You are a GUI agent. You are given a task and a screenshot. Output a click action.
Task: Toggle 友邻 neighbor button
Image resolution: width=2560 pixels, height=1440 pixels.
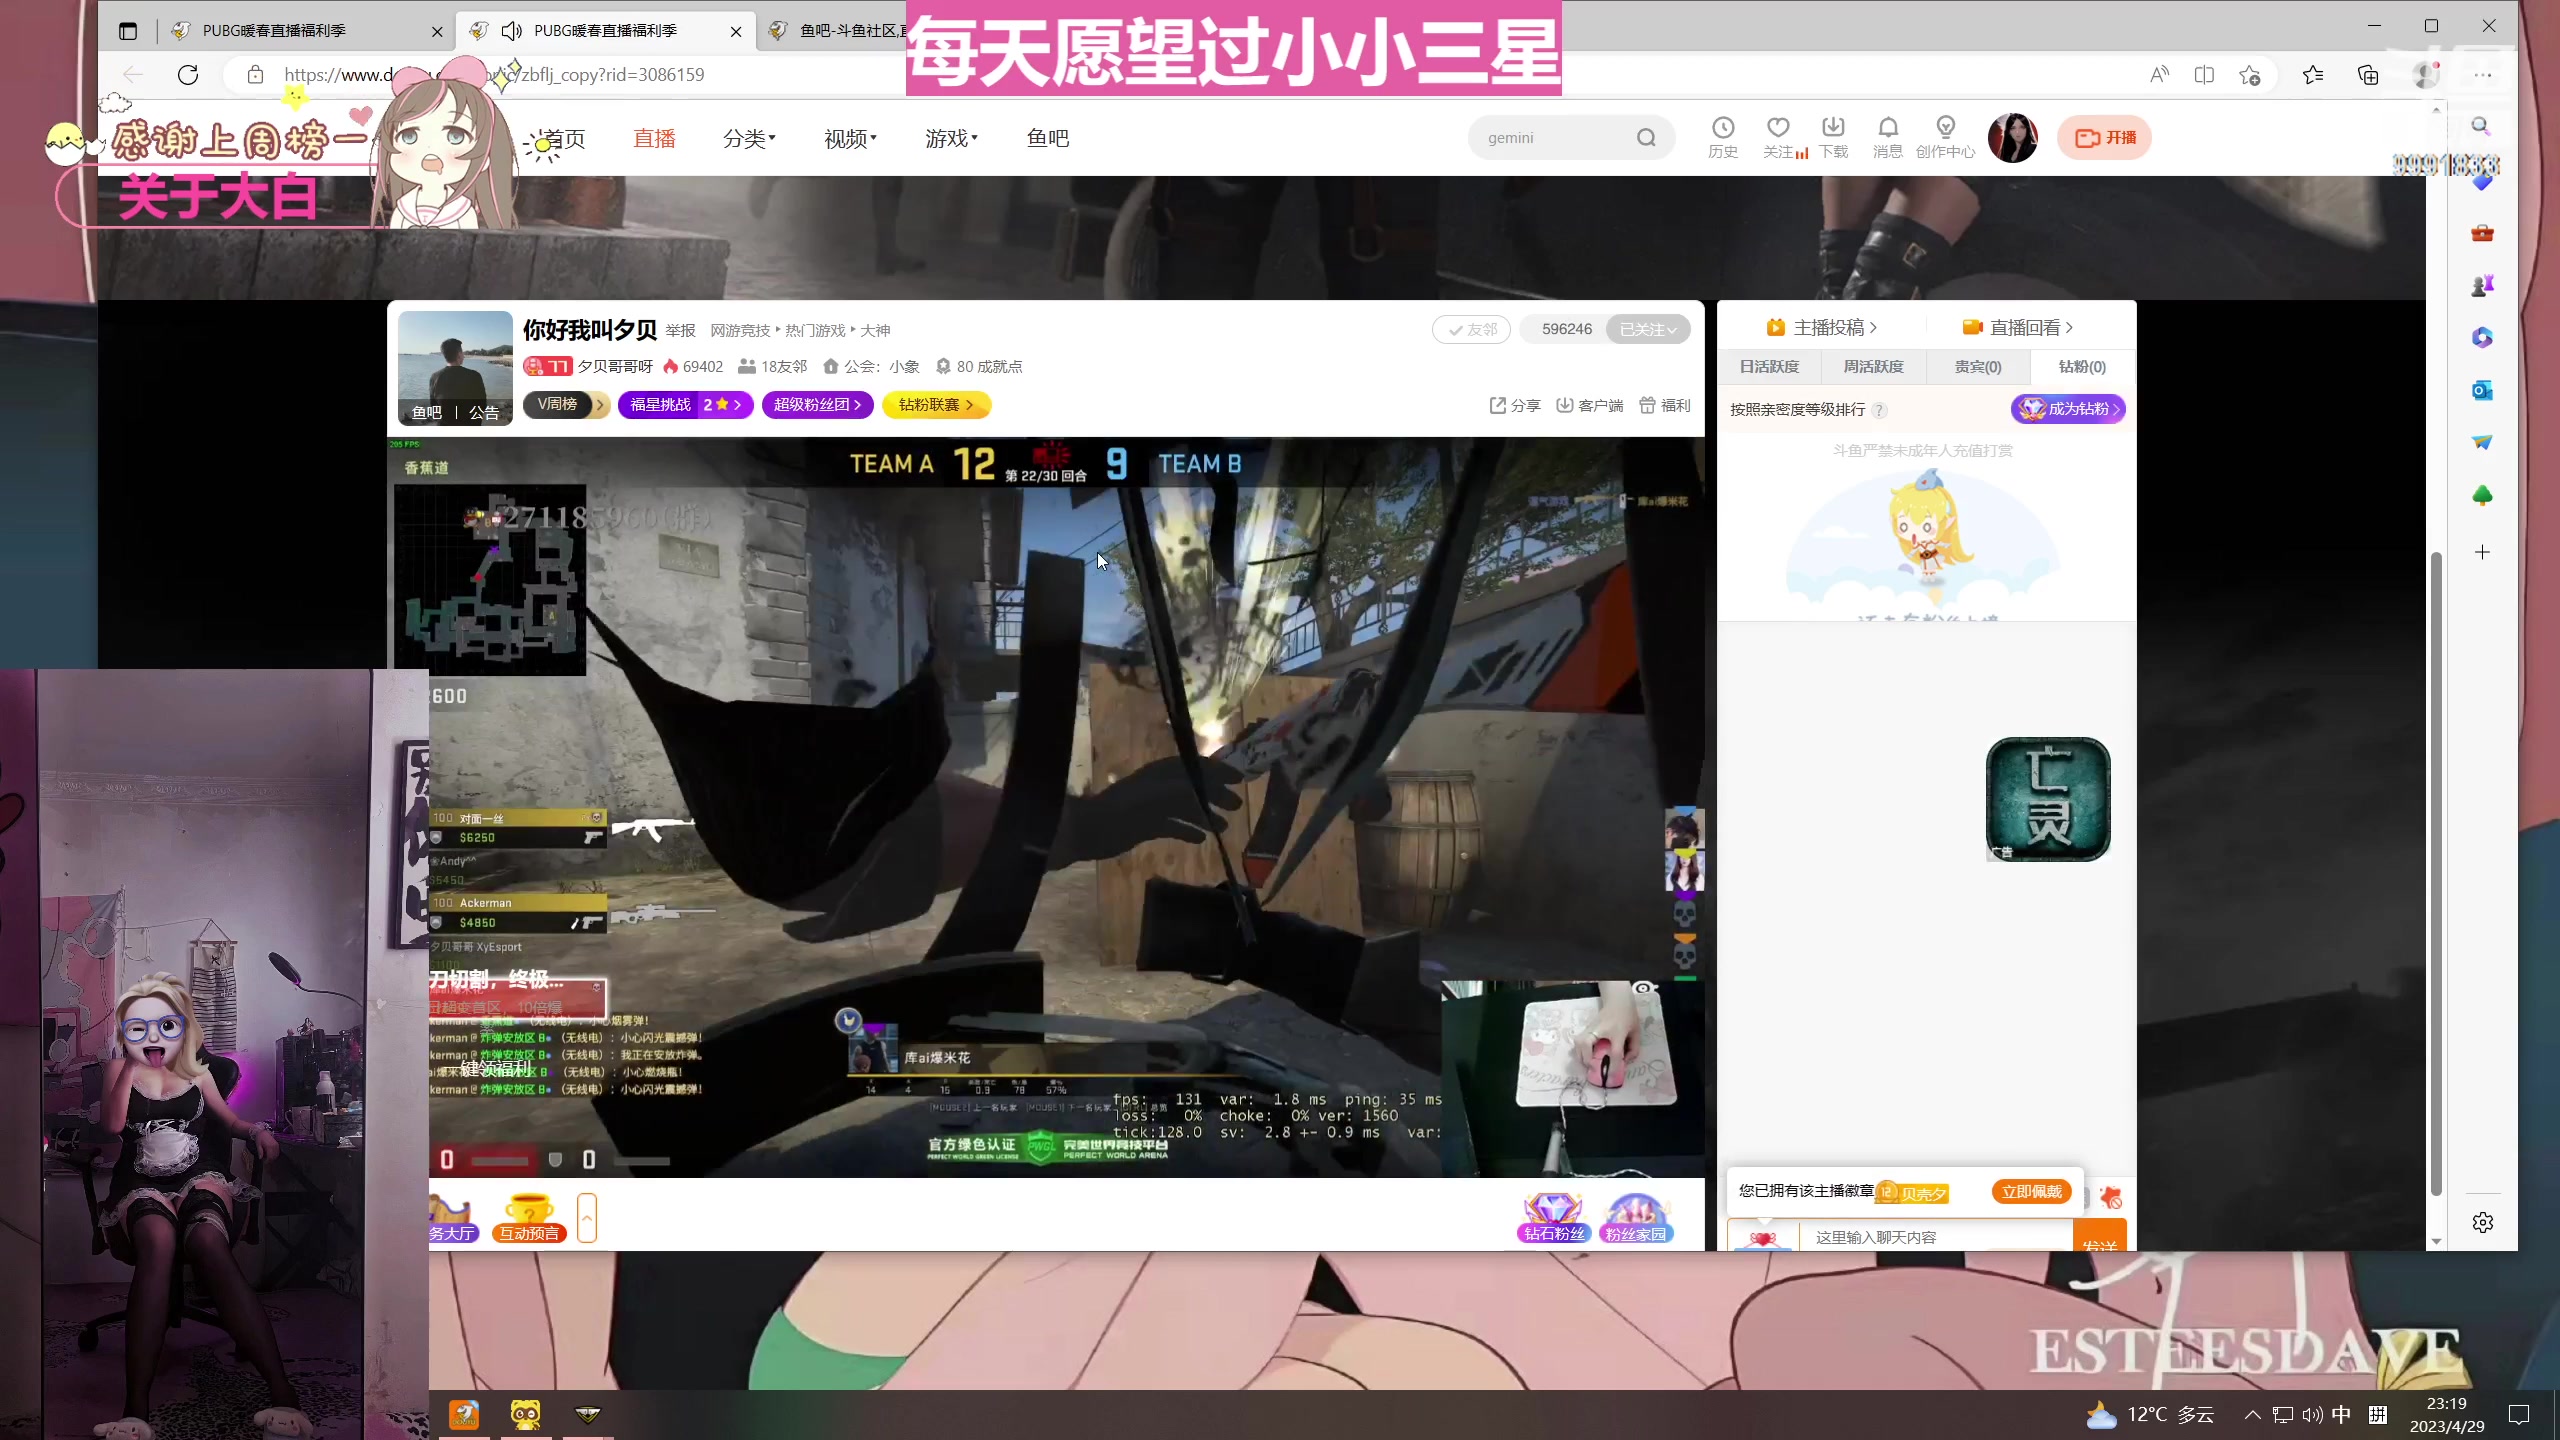1471,329
